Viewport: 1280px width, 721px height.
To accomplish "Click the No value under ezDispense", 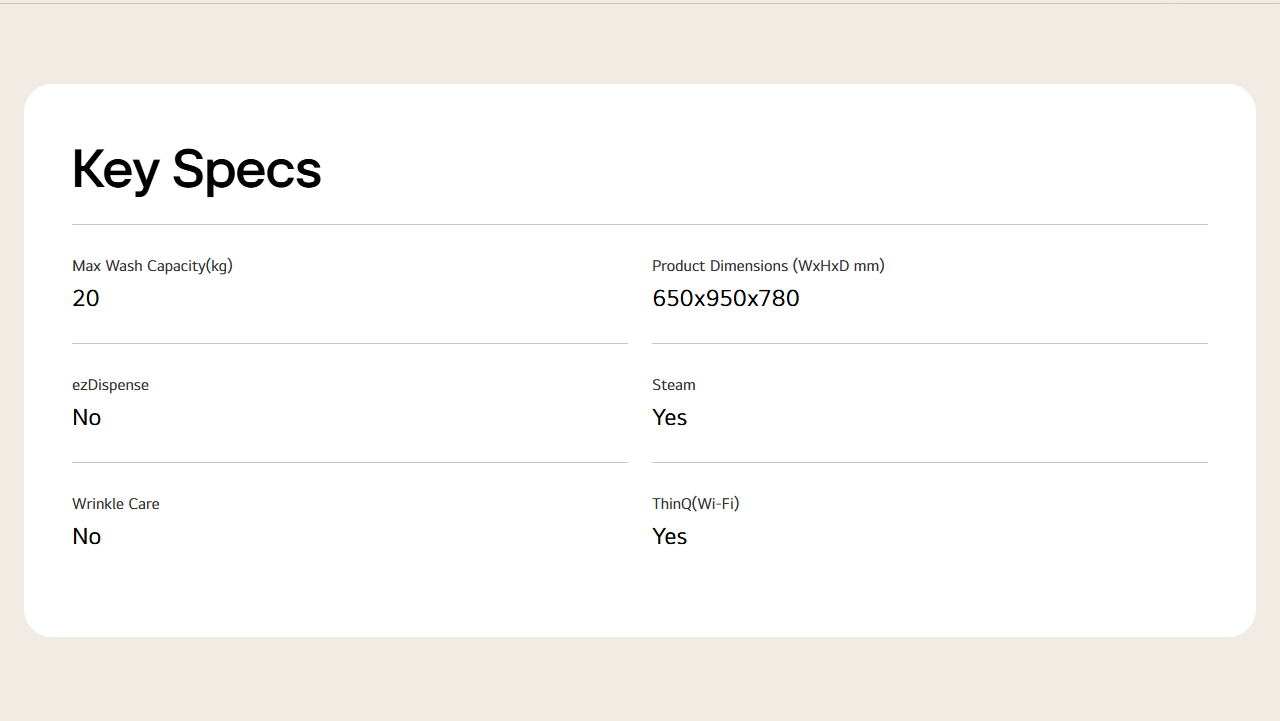I will (x=87, y=417).
